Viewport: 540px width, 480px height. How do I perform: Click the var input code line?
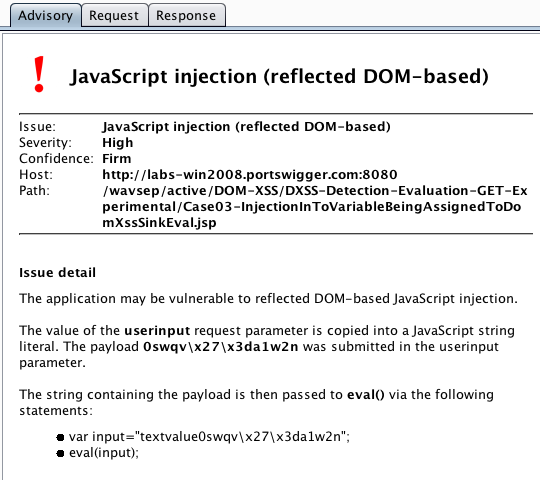(209, 437)
